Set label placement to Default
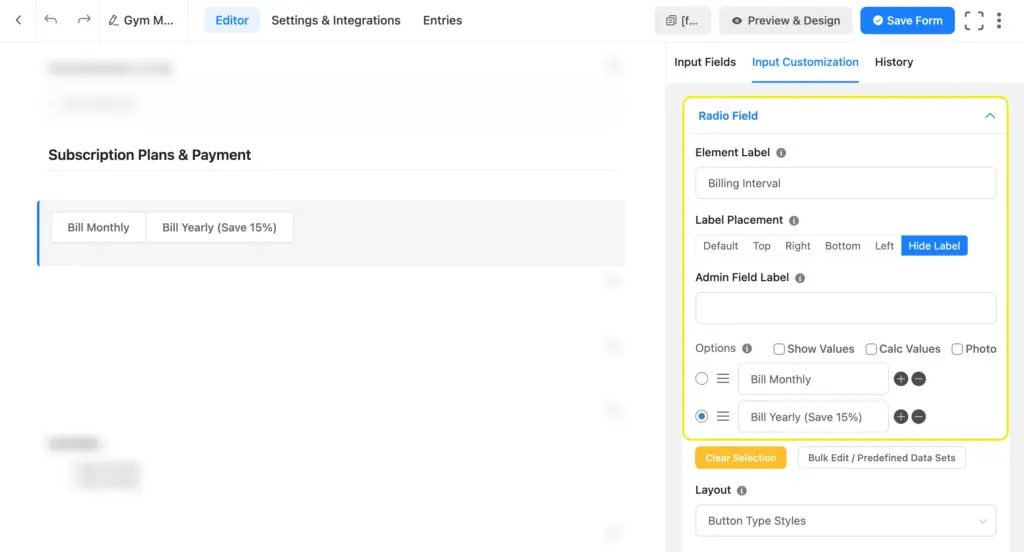 coord(720,246)
